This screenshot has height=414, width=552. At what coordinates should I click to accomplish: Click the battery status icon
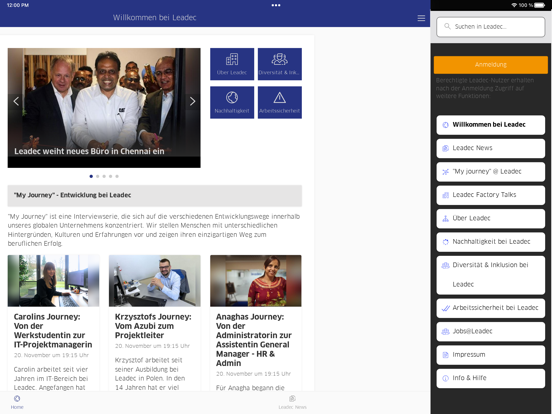539,5
